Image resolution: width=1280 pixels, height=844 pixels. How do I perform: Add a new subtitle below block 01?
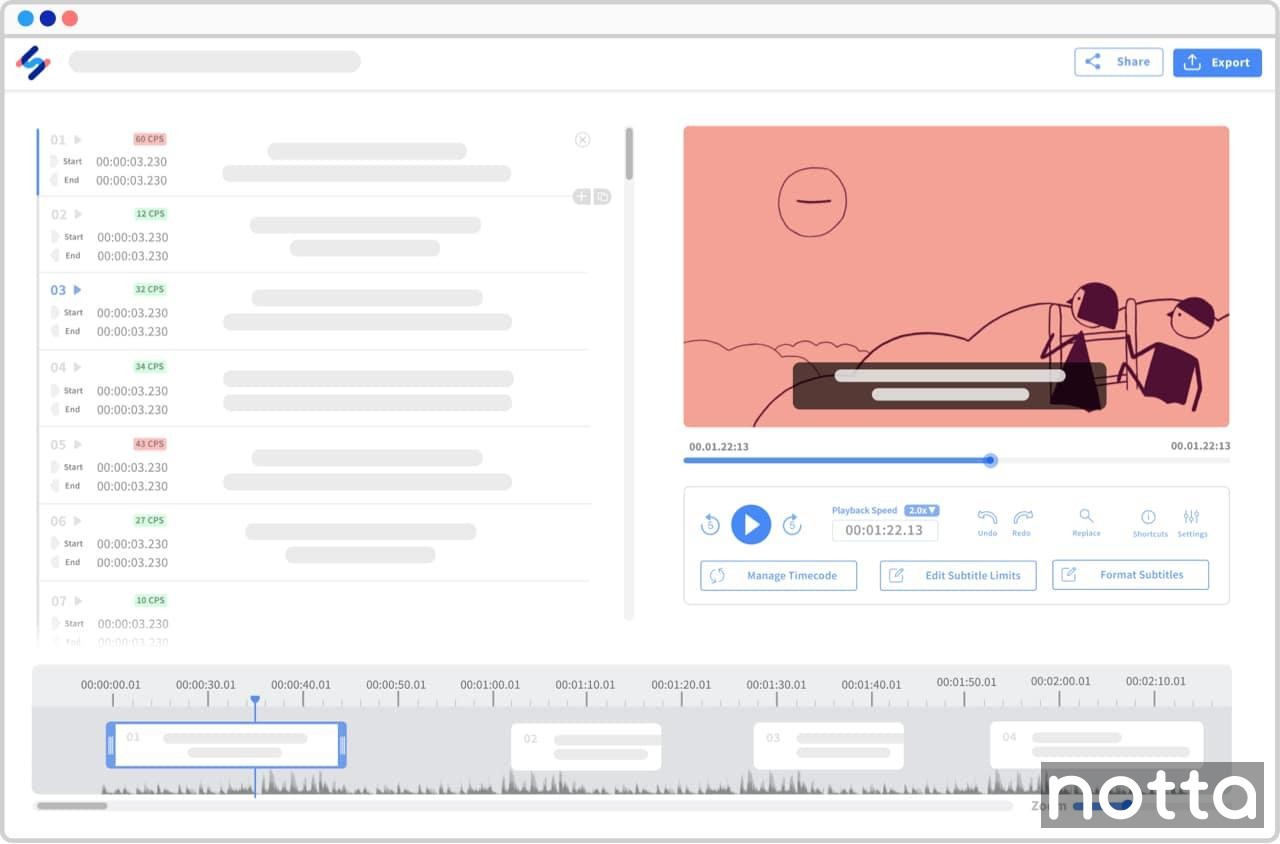point(581,197)
